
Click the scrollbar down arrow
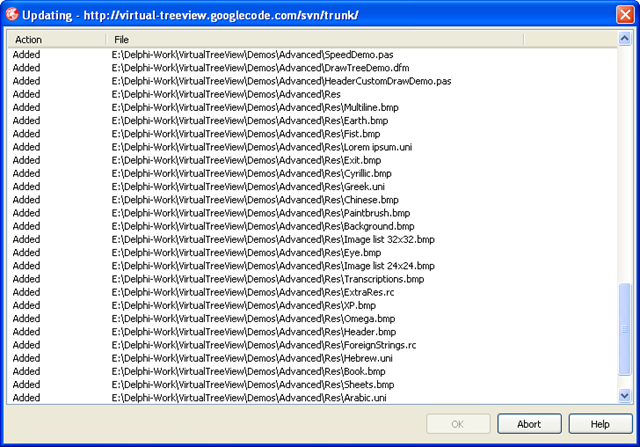(624, 395)
